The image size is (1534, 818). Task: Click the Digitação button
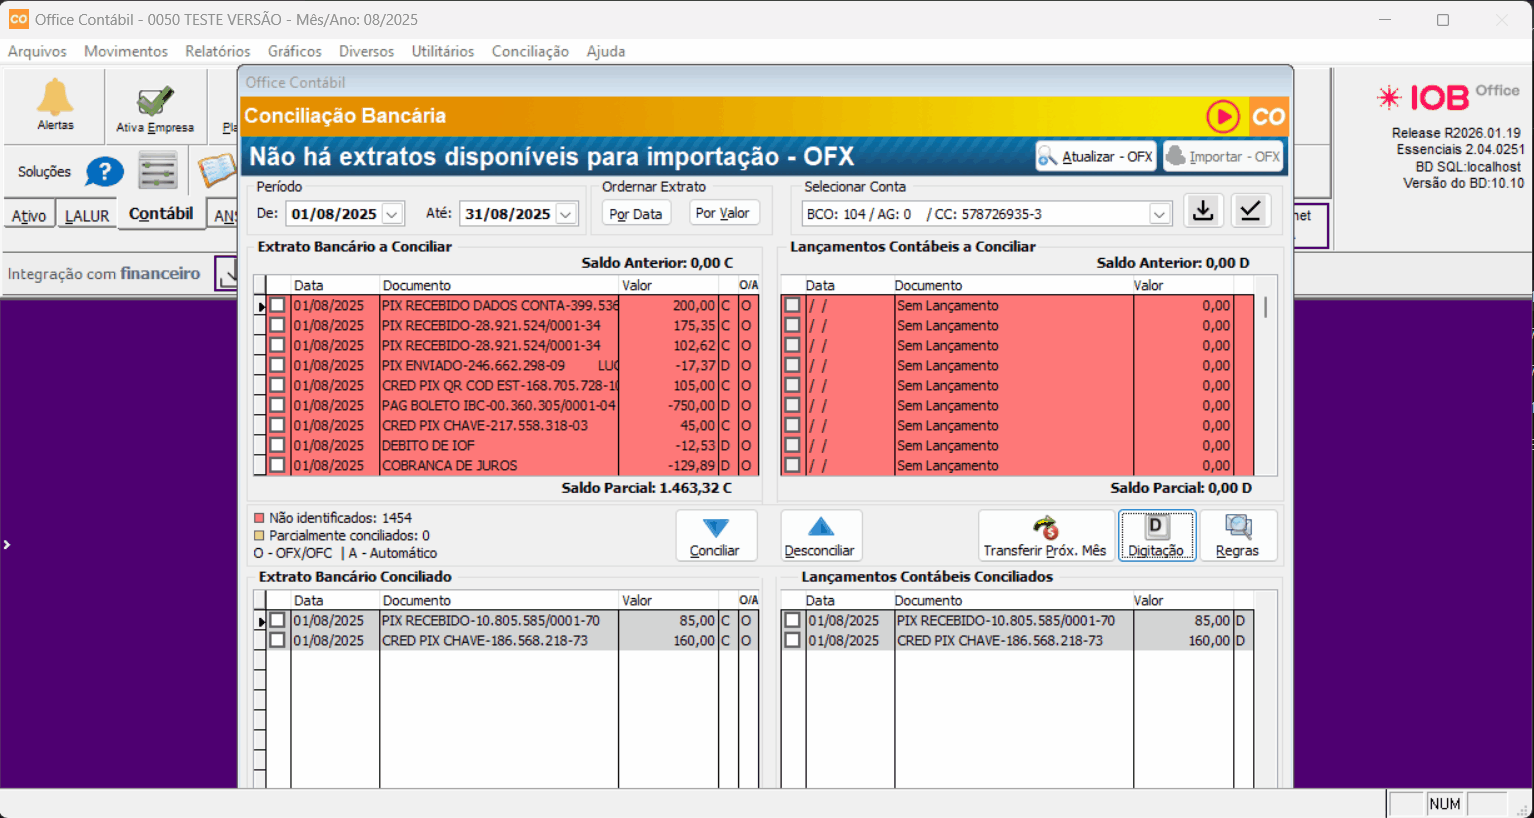(x=1156, y=536)
